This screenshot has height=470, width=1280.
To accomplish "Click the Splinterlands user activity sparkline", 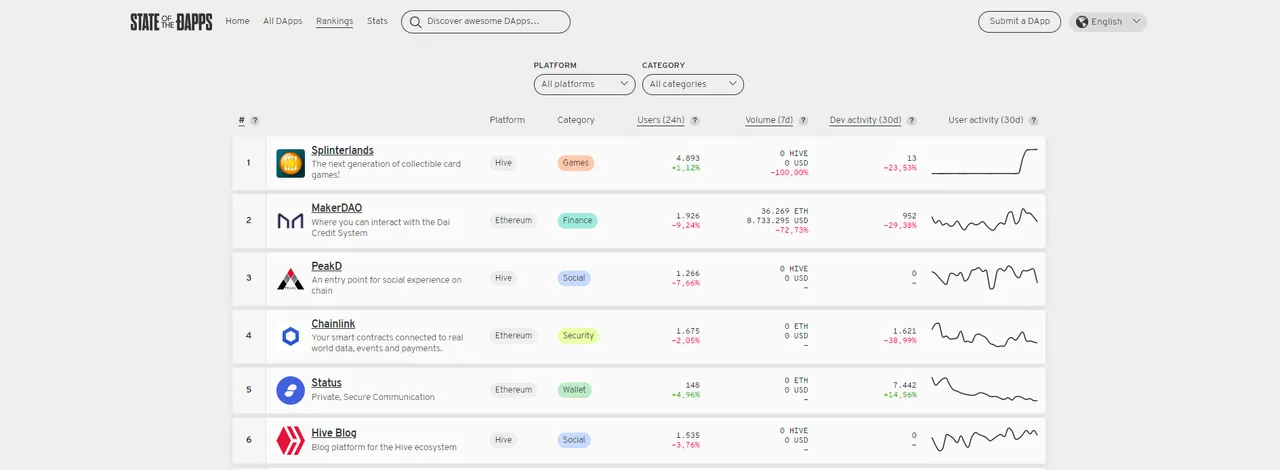I will (984, 162).
